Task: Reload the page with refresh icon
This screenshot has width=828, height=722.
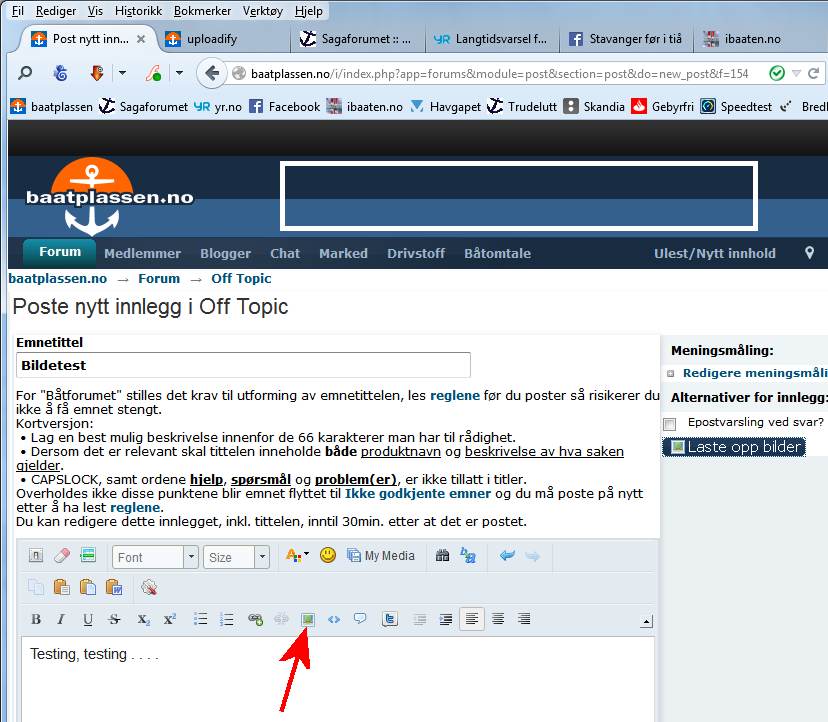Action: (814, 73)
